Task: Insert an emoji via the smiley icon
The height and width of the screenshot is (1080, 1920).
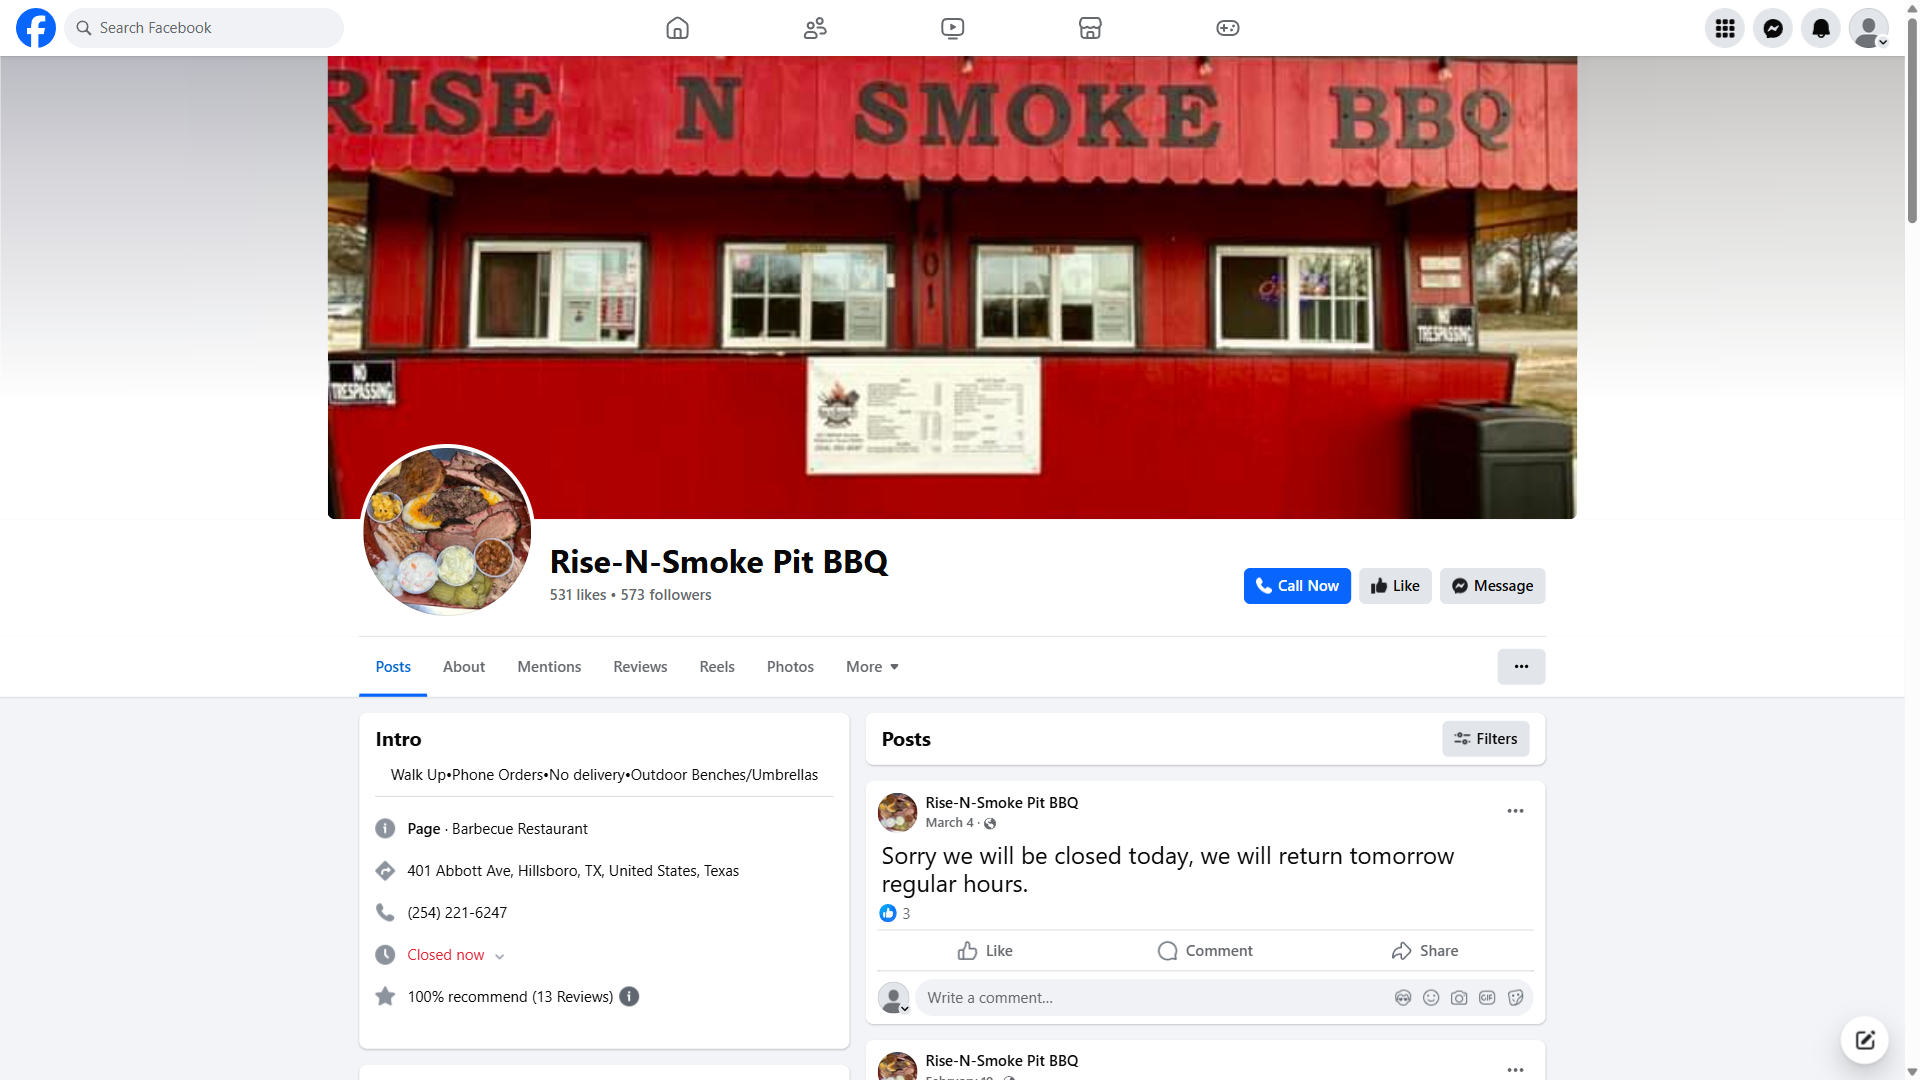Action: coord(1431,998)
